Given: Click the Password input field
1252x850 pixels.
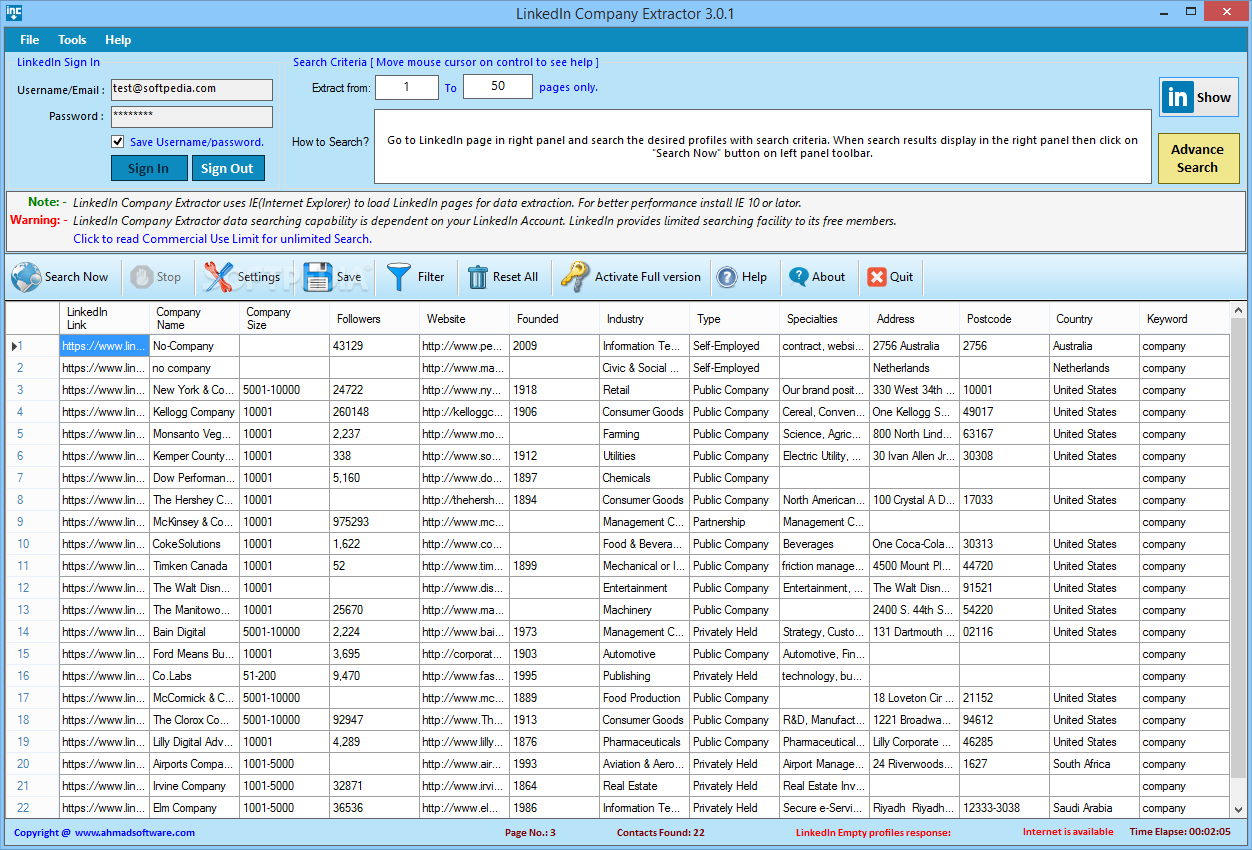Looking at the screenshot, I should tap(191, 117).
